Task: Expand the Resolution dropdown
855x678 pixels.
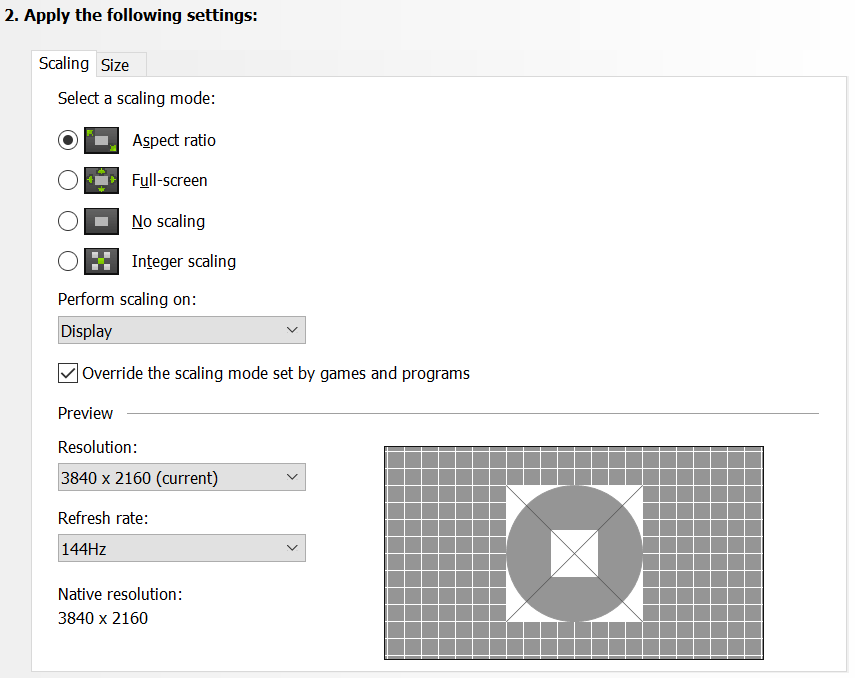Action: pos(182,477)
